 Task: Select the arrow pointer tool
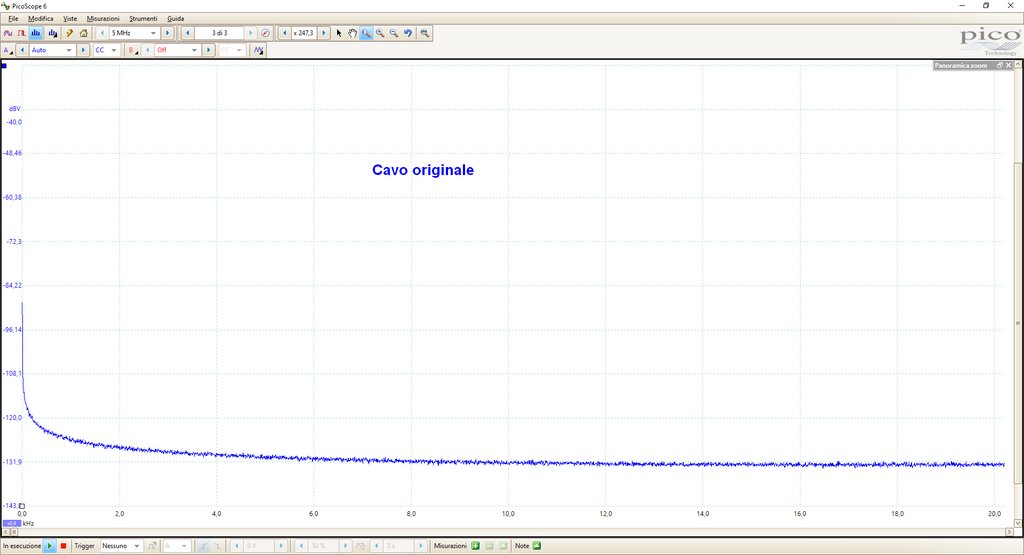[x=338, y=33]
